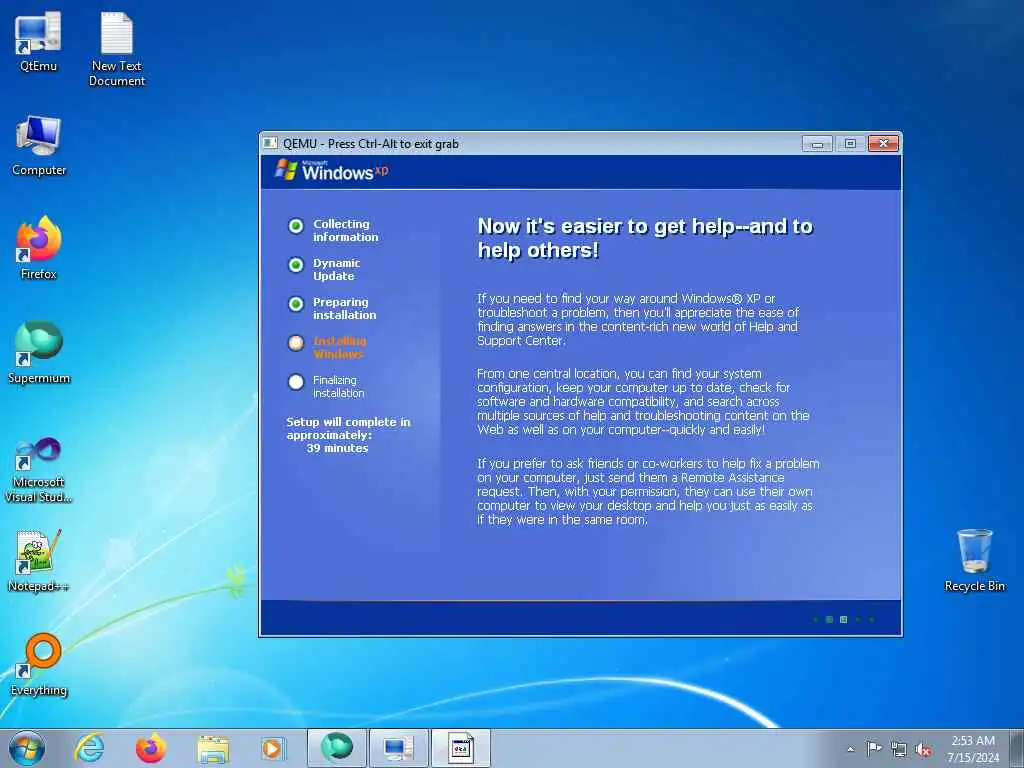Click the Finalizing installation step indicator
Viewport: 1024px width, 768px height.
296,382
